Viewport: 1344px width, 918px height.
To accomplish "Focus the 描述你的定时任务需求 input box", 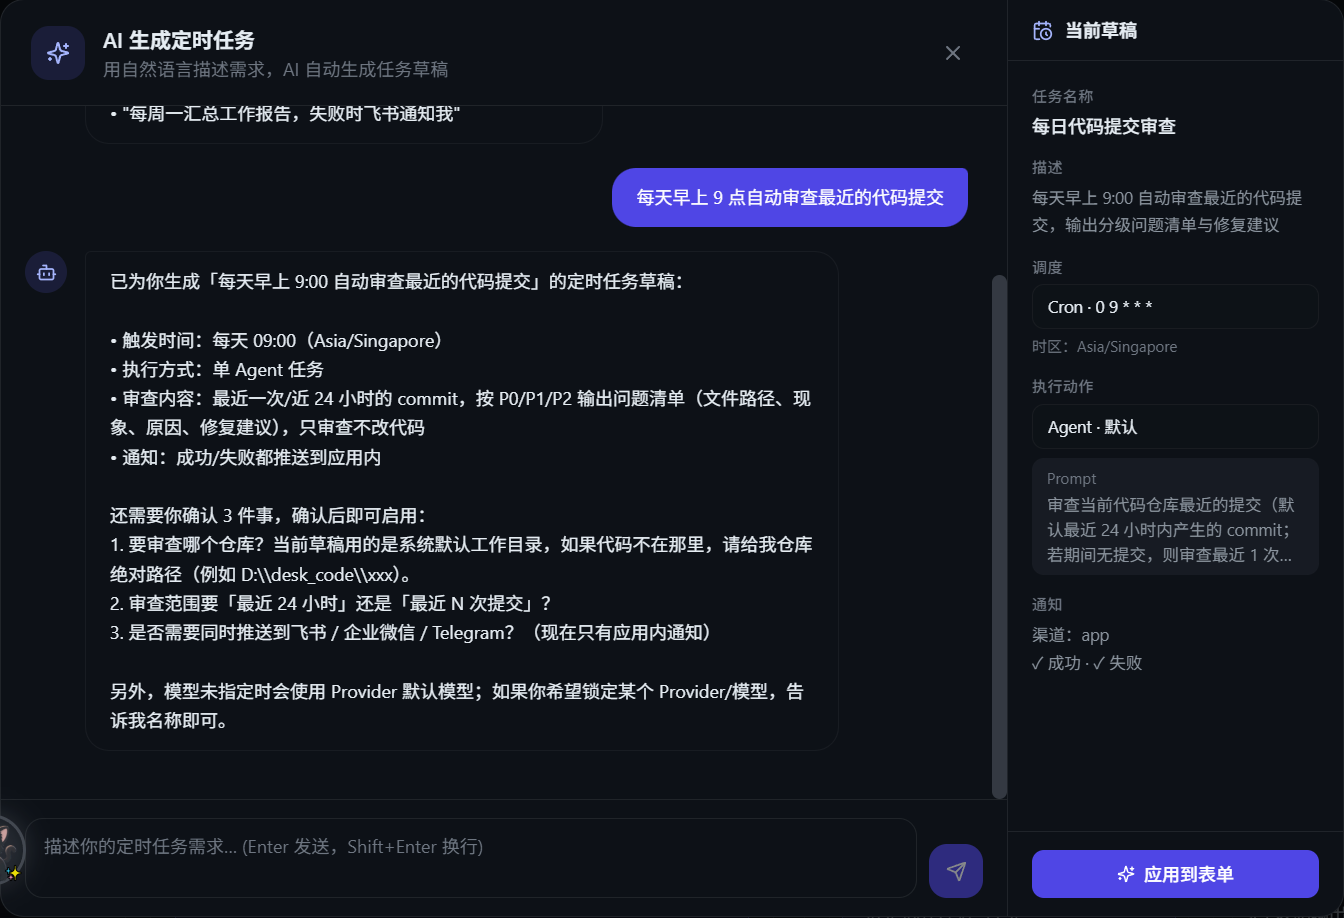I will click(471, 858).
